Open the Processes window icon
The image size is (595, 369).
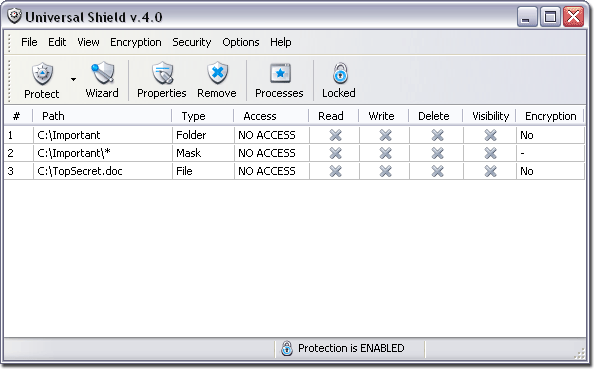click(280, 73)
